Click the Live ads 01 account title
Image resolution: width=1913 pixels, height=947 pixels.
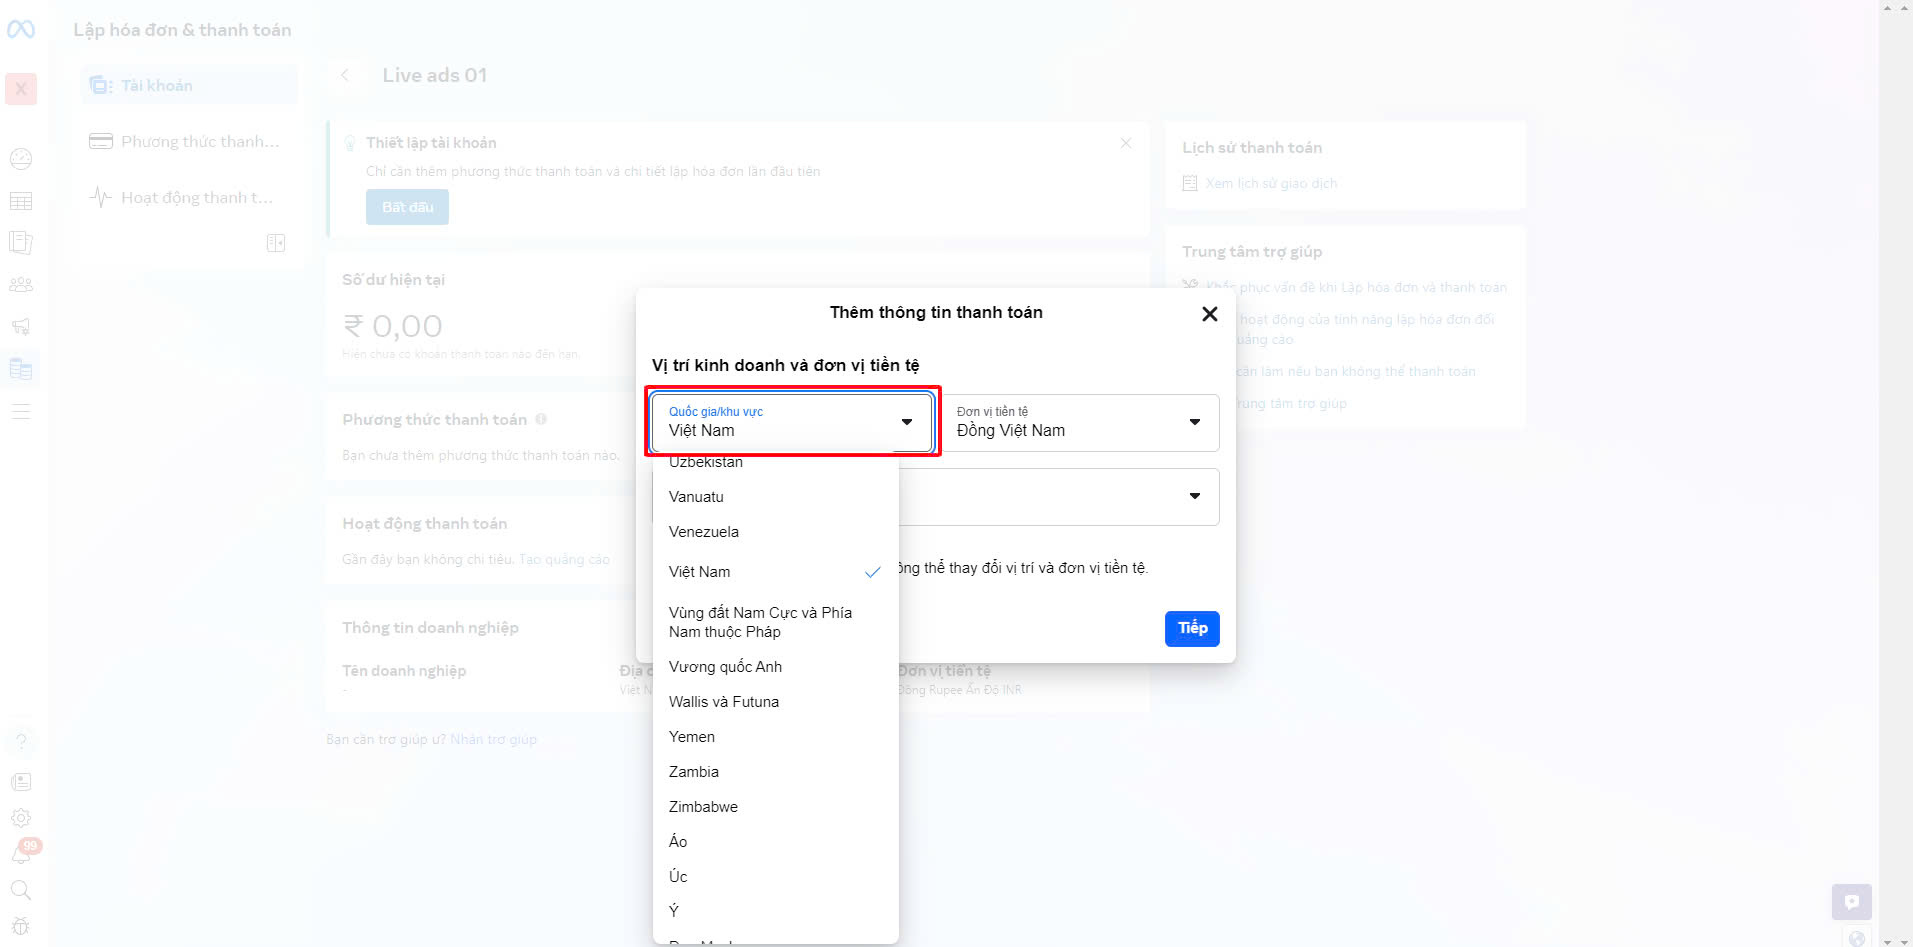point(435,75)
